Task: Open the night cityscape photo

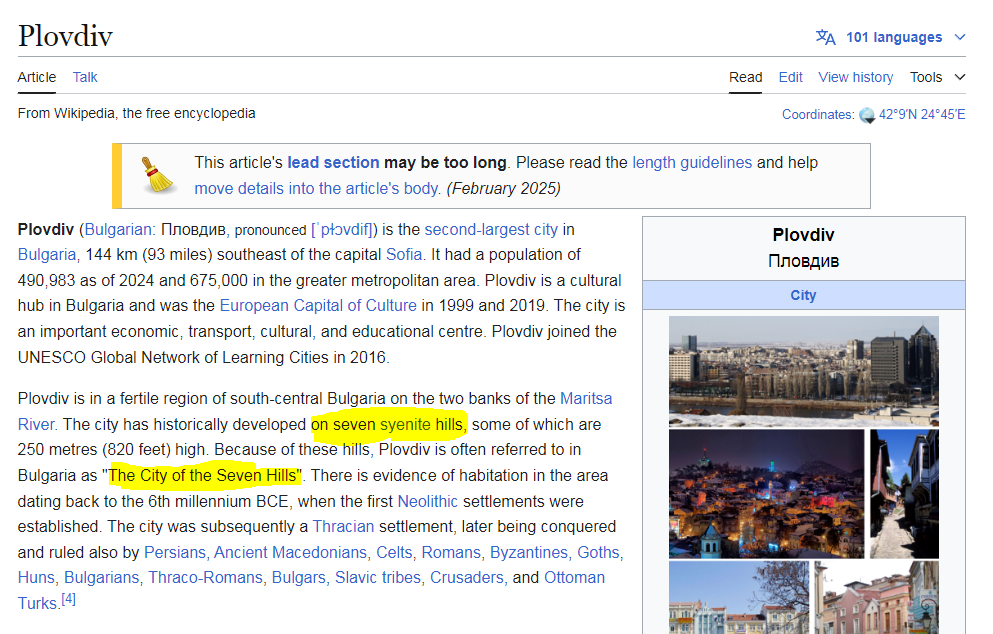Action: 766,494
